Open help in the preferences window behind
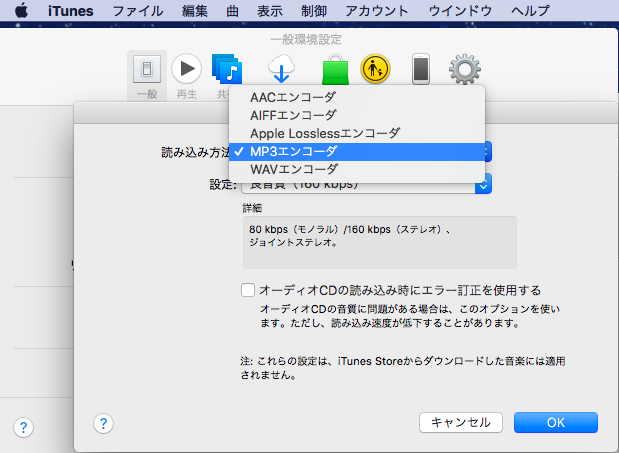 point(23,427)
